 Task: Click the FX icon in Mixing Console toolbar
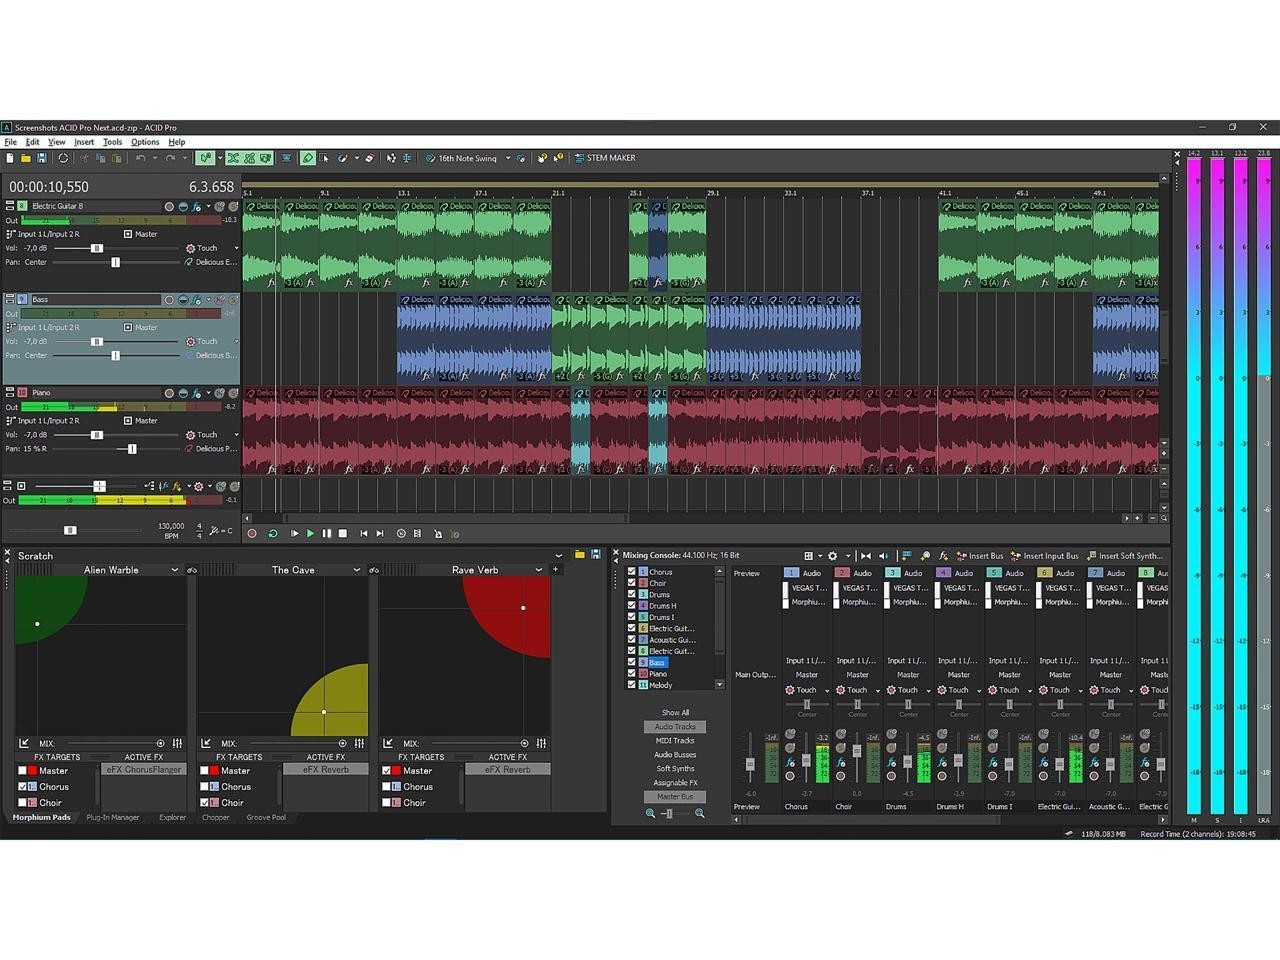click(x=943, y=556)
